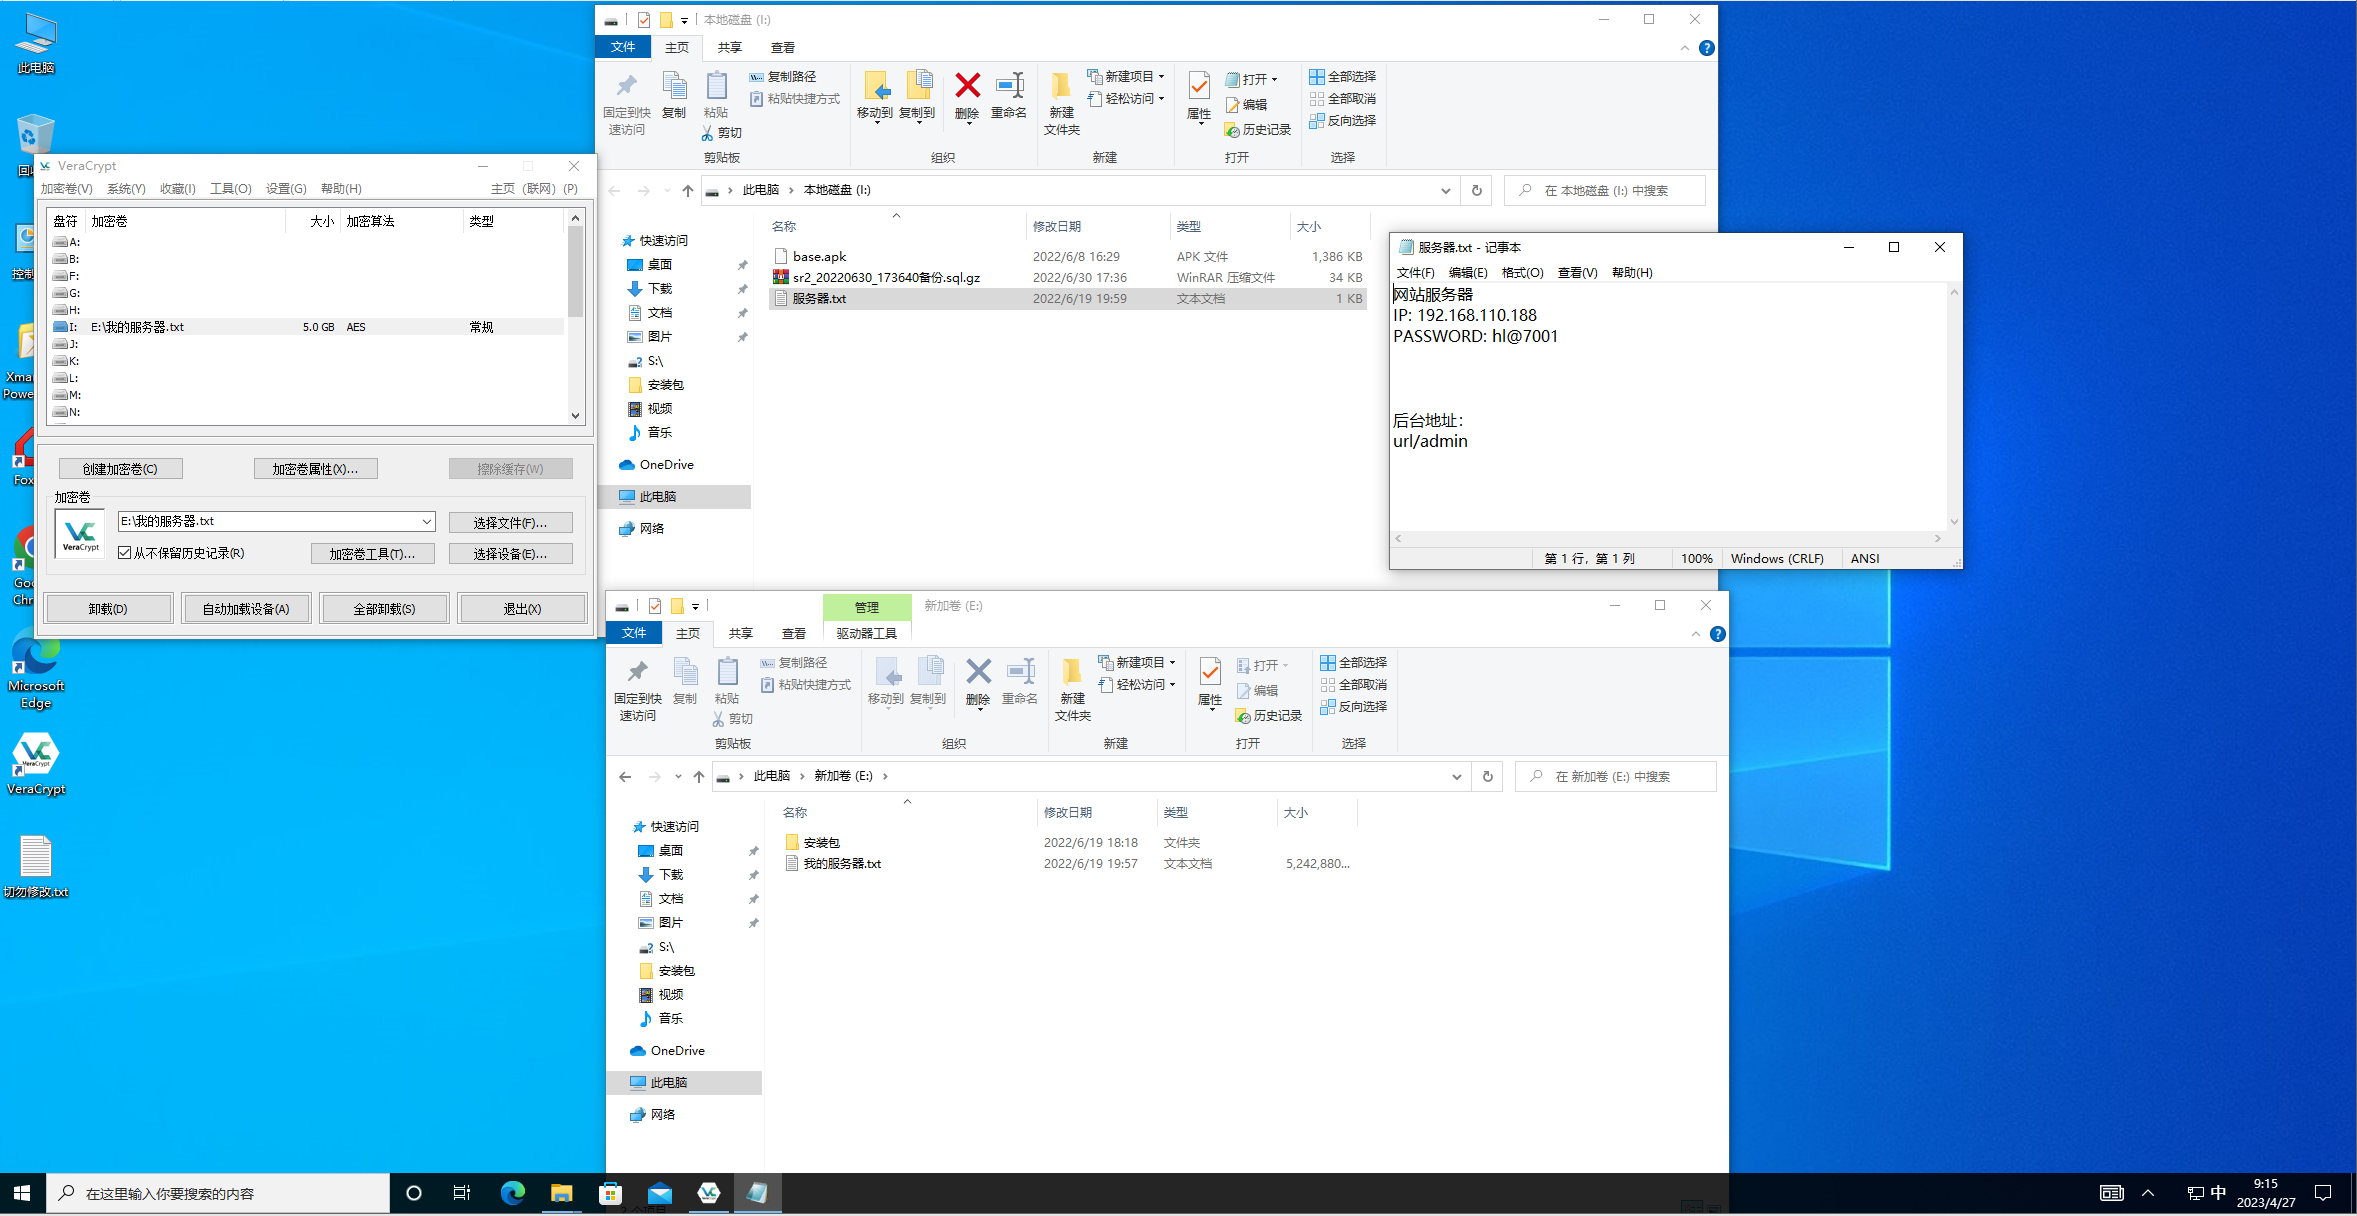
Task: Open VeraCrypt from the taskbar
Action: pyautogui.click(x=709, y=1192)
